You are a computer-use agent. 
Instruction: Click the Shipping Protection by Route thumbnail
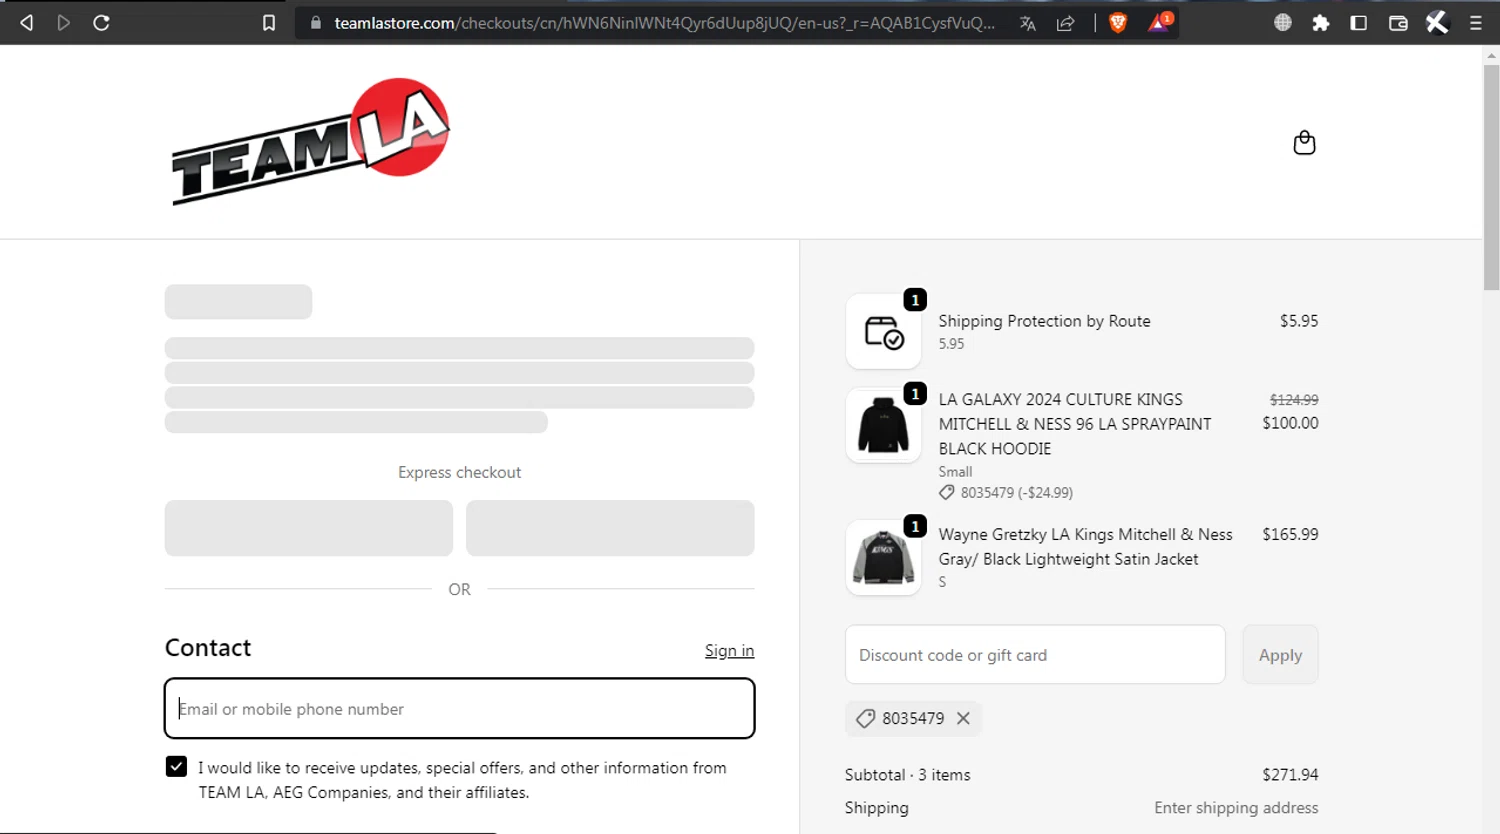(883, 331)
